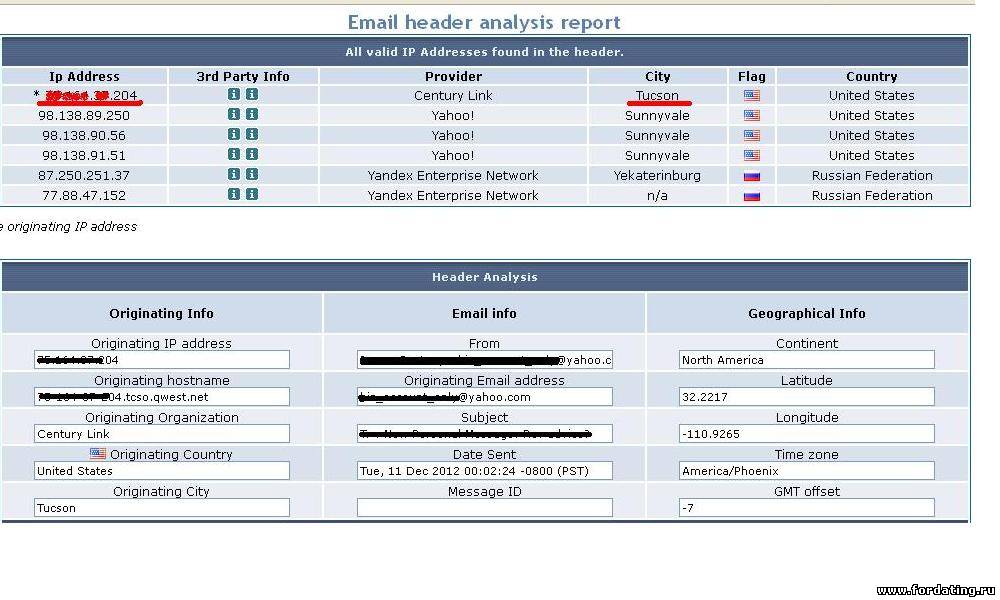Image resolution: width=1000 pixels, height=600 pixels.
Task: Click the Russian flag for 77.88.47.152
Action: [x=751, y=196]
